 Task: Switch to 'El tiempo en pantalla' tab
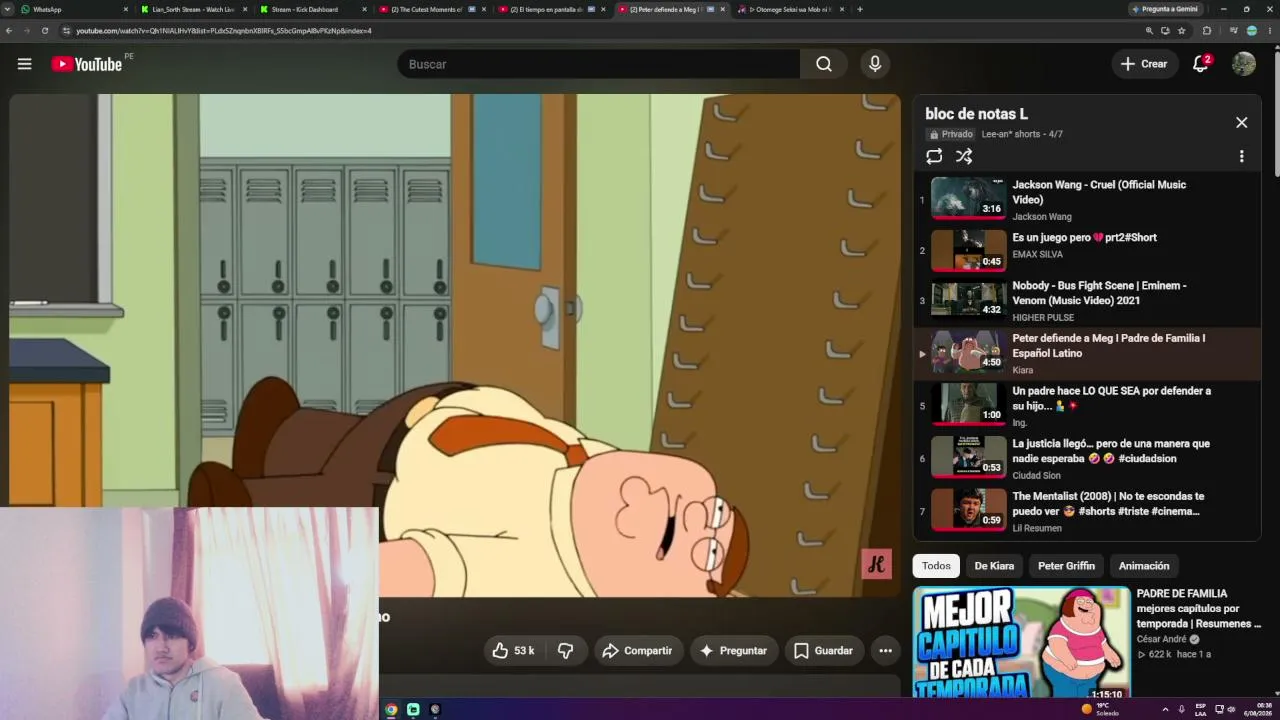[x=551, y=9]
